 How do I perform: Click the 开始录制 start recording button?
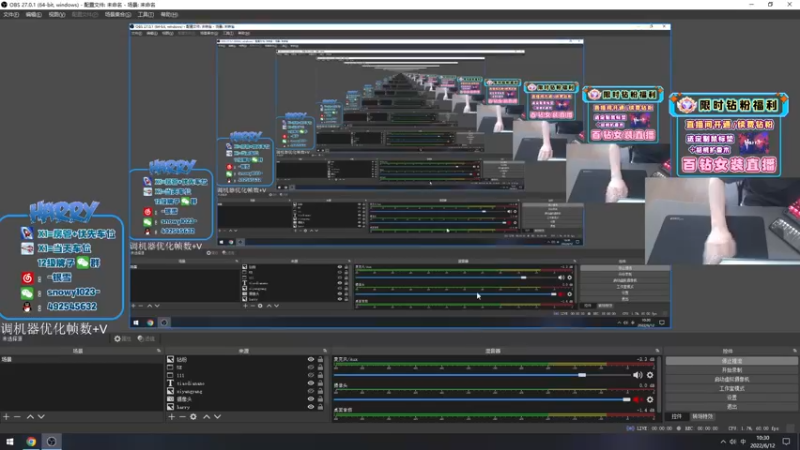(x=732, y=370)
